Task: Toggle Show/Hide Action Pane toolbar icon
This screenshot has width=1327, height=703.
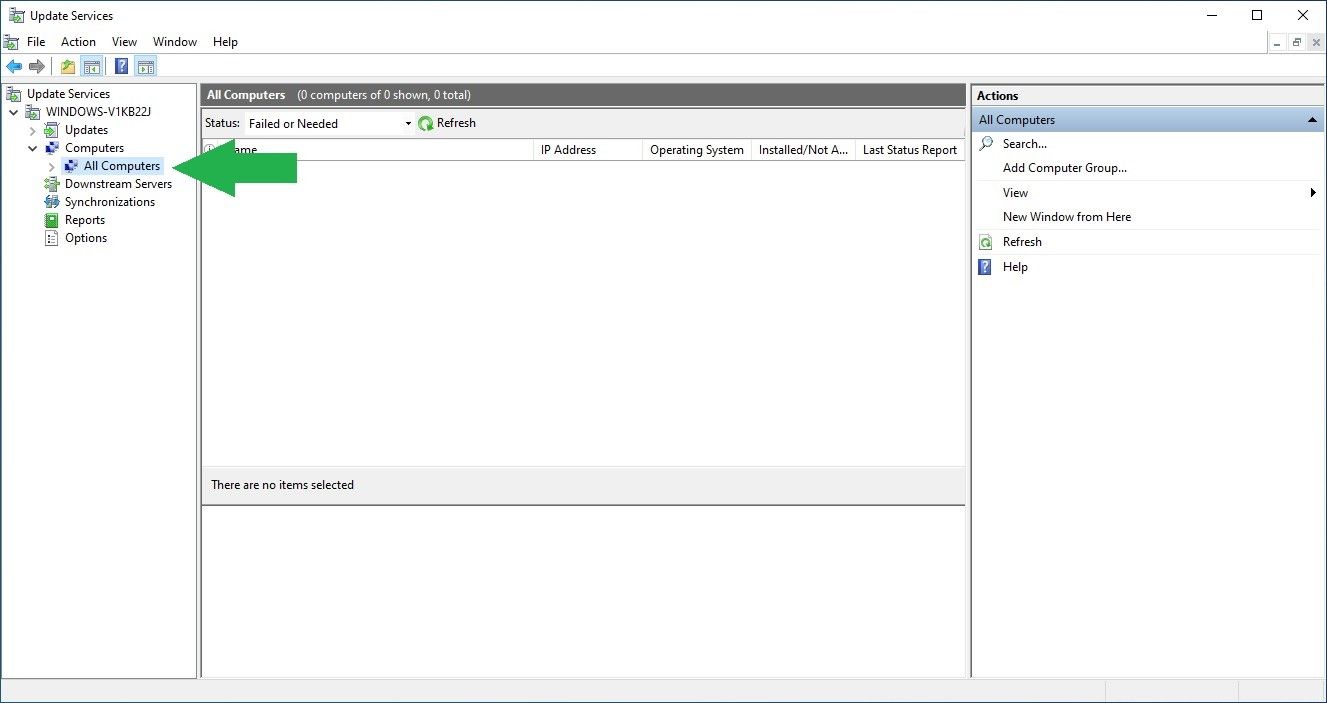Action: point(146,67)
